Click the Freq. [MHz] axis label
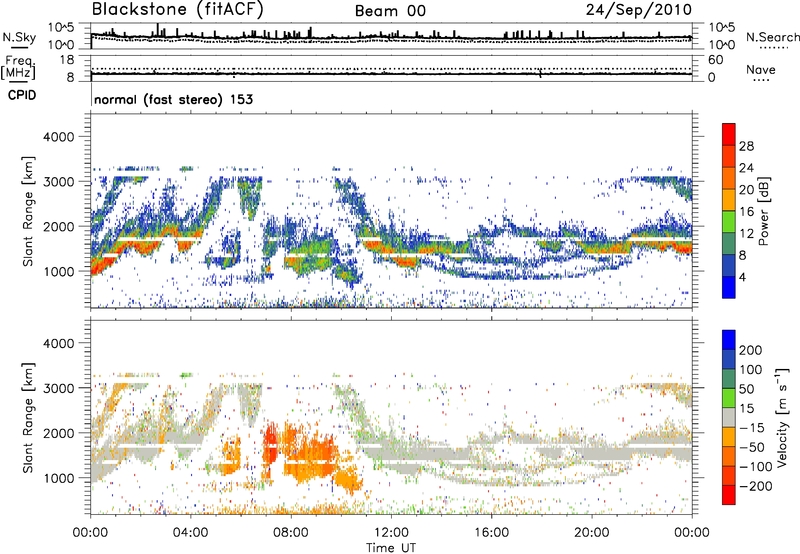This screenshot has width=800, height=554. (18, 67)
